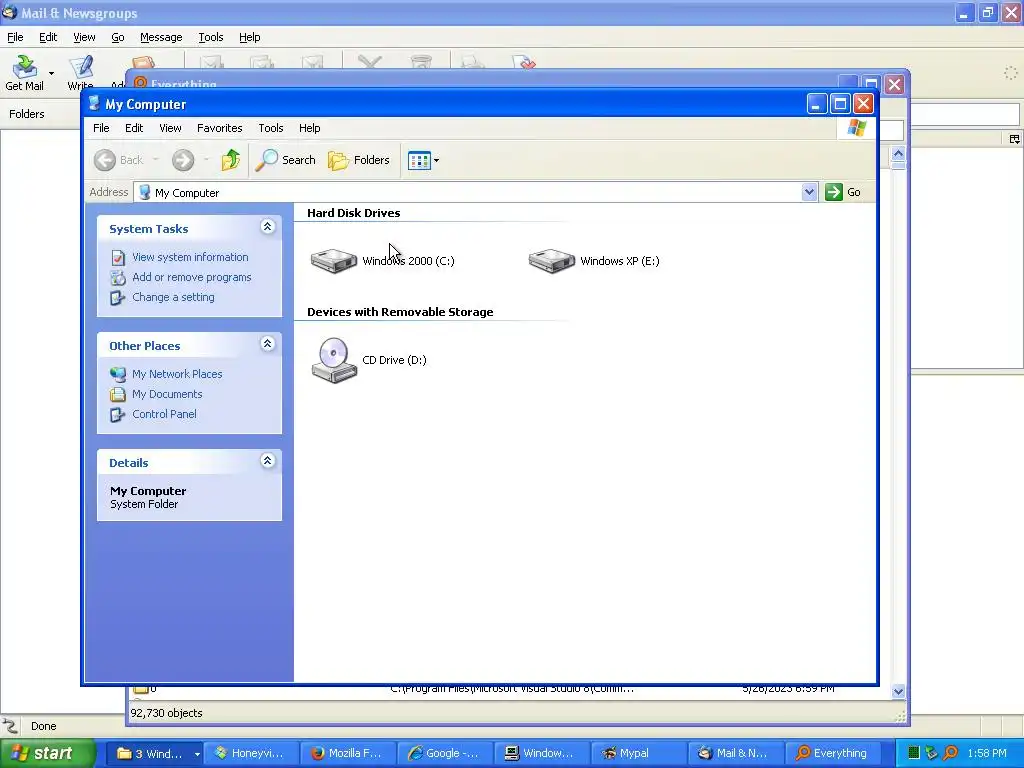Click the Write icon in Mail & Newsgroups
Screen dimensions: 1024x768
(x=80, y=67)
